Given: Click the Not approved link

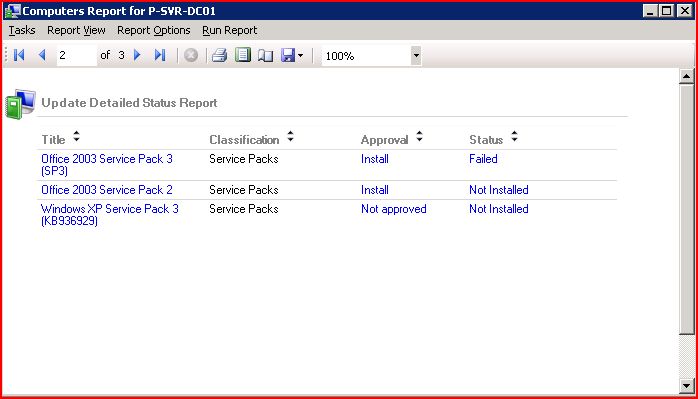Looking at the screenshot, I should 394,209.
